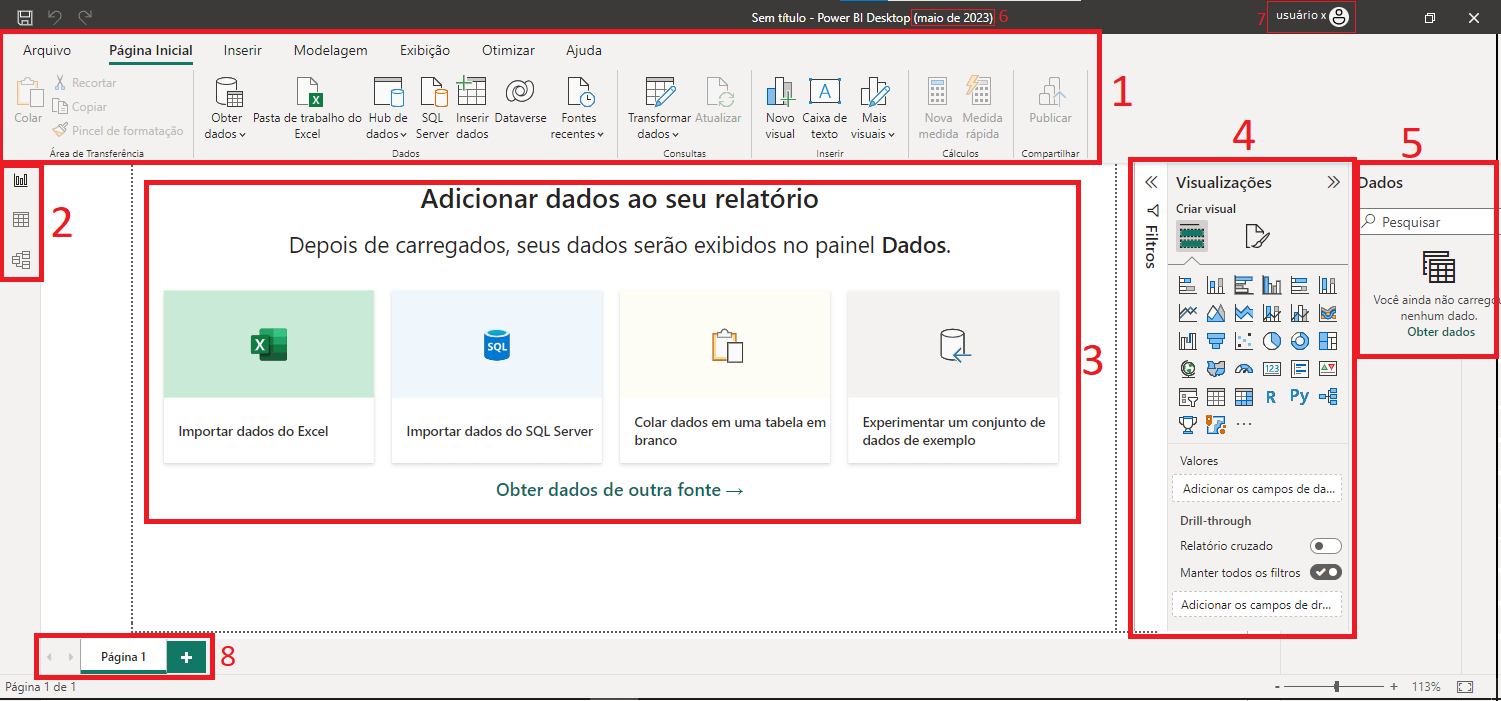The image size is (1501, 701).
Task: Click the Pesquisar search field
Action: click(x=1430, y=222)
